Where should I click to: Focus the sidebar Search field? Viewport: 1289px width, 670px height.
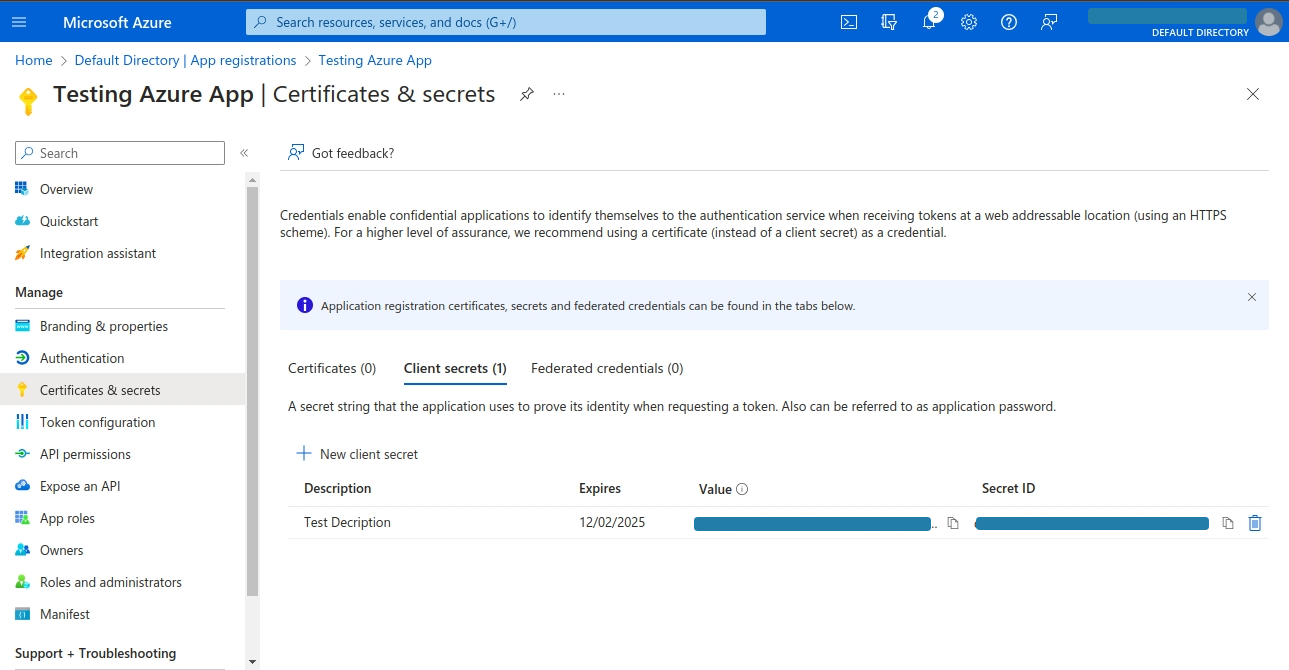120,153
